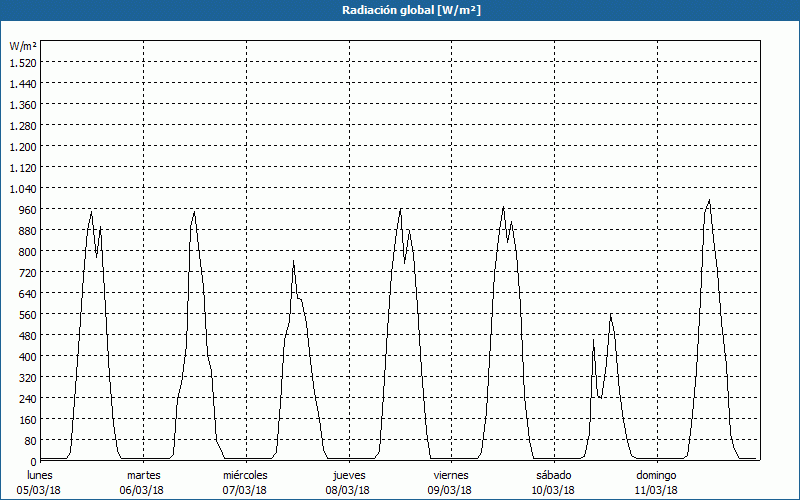Click the 480 y-axis tick label
The width and height of the screenshot is (800, 500).
(22, 335)
